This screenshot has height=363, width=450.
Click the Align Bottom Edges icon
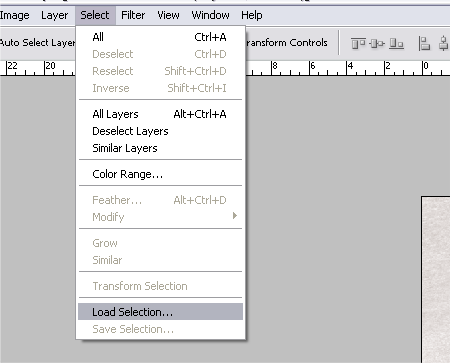pyautogui.click(x=396, y=43)
